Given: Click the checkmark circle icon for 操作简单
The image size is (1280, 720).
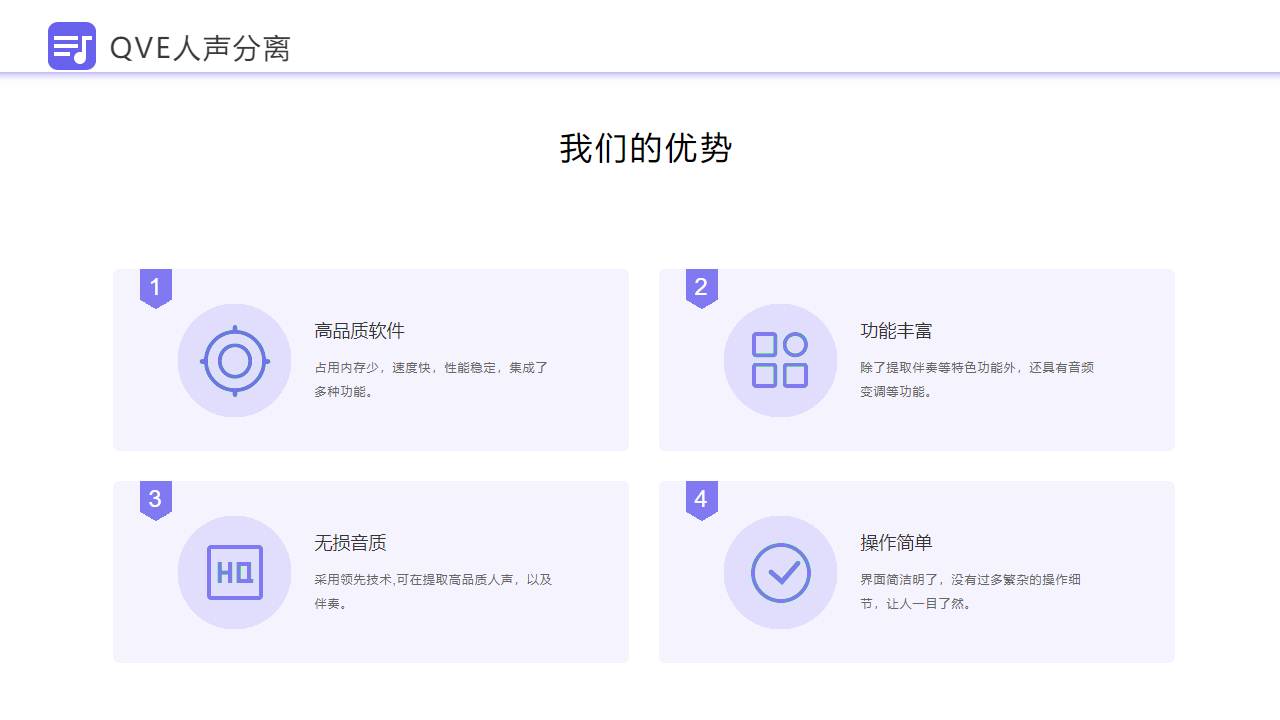Looking at the screenshot, I should click(780, 572).
